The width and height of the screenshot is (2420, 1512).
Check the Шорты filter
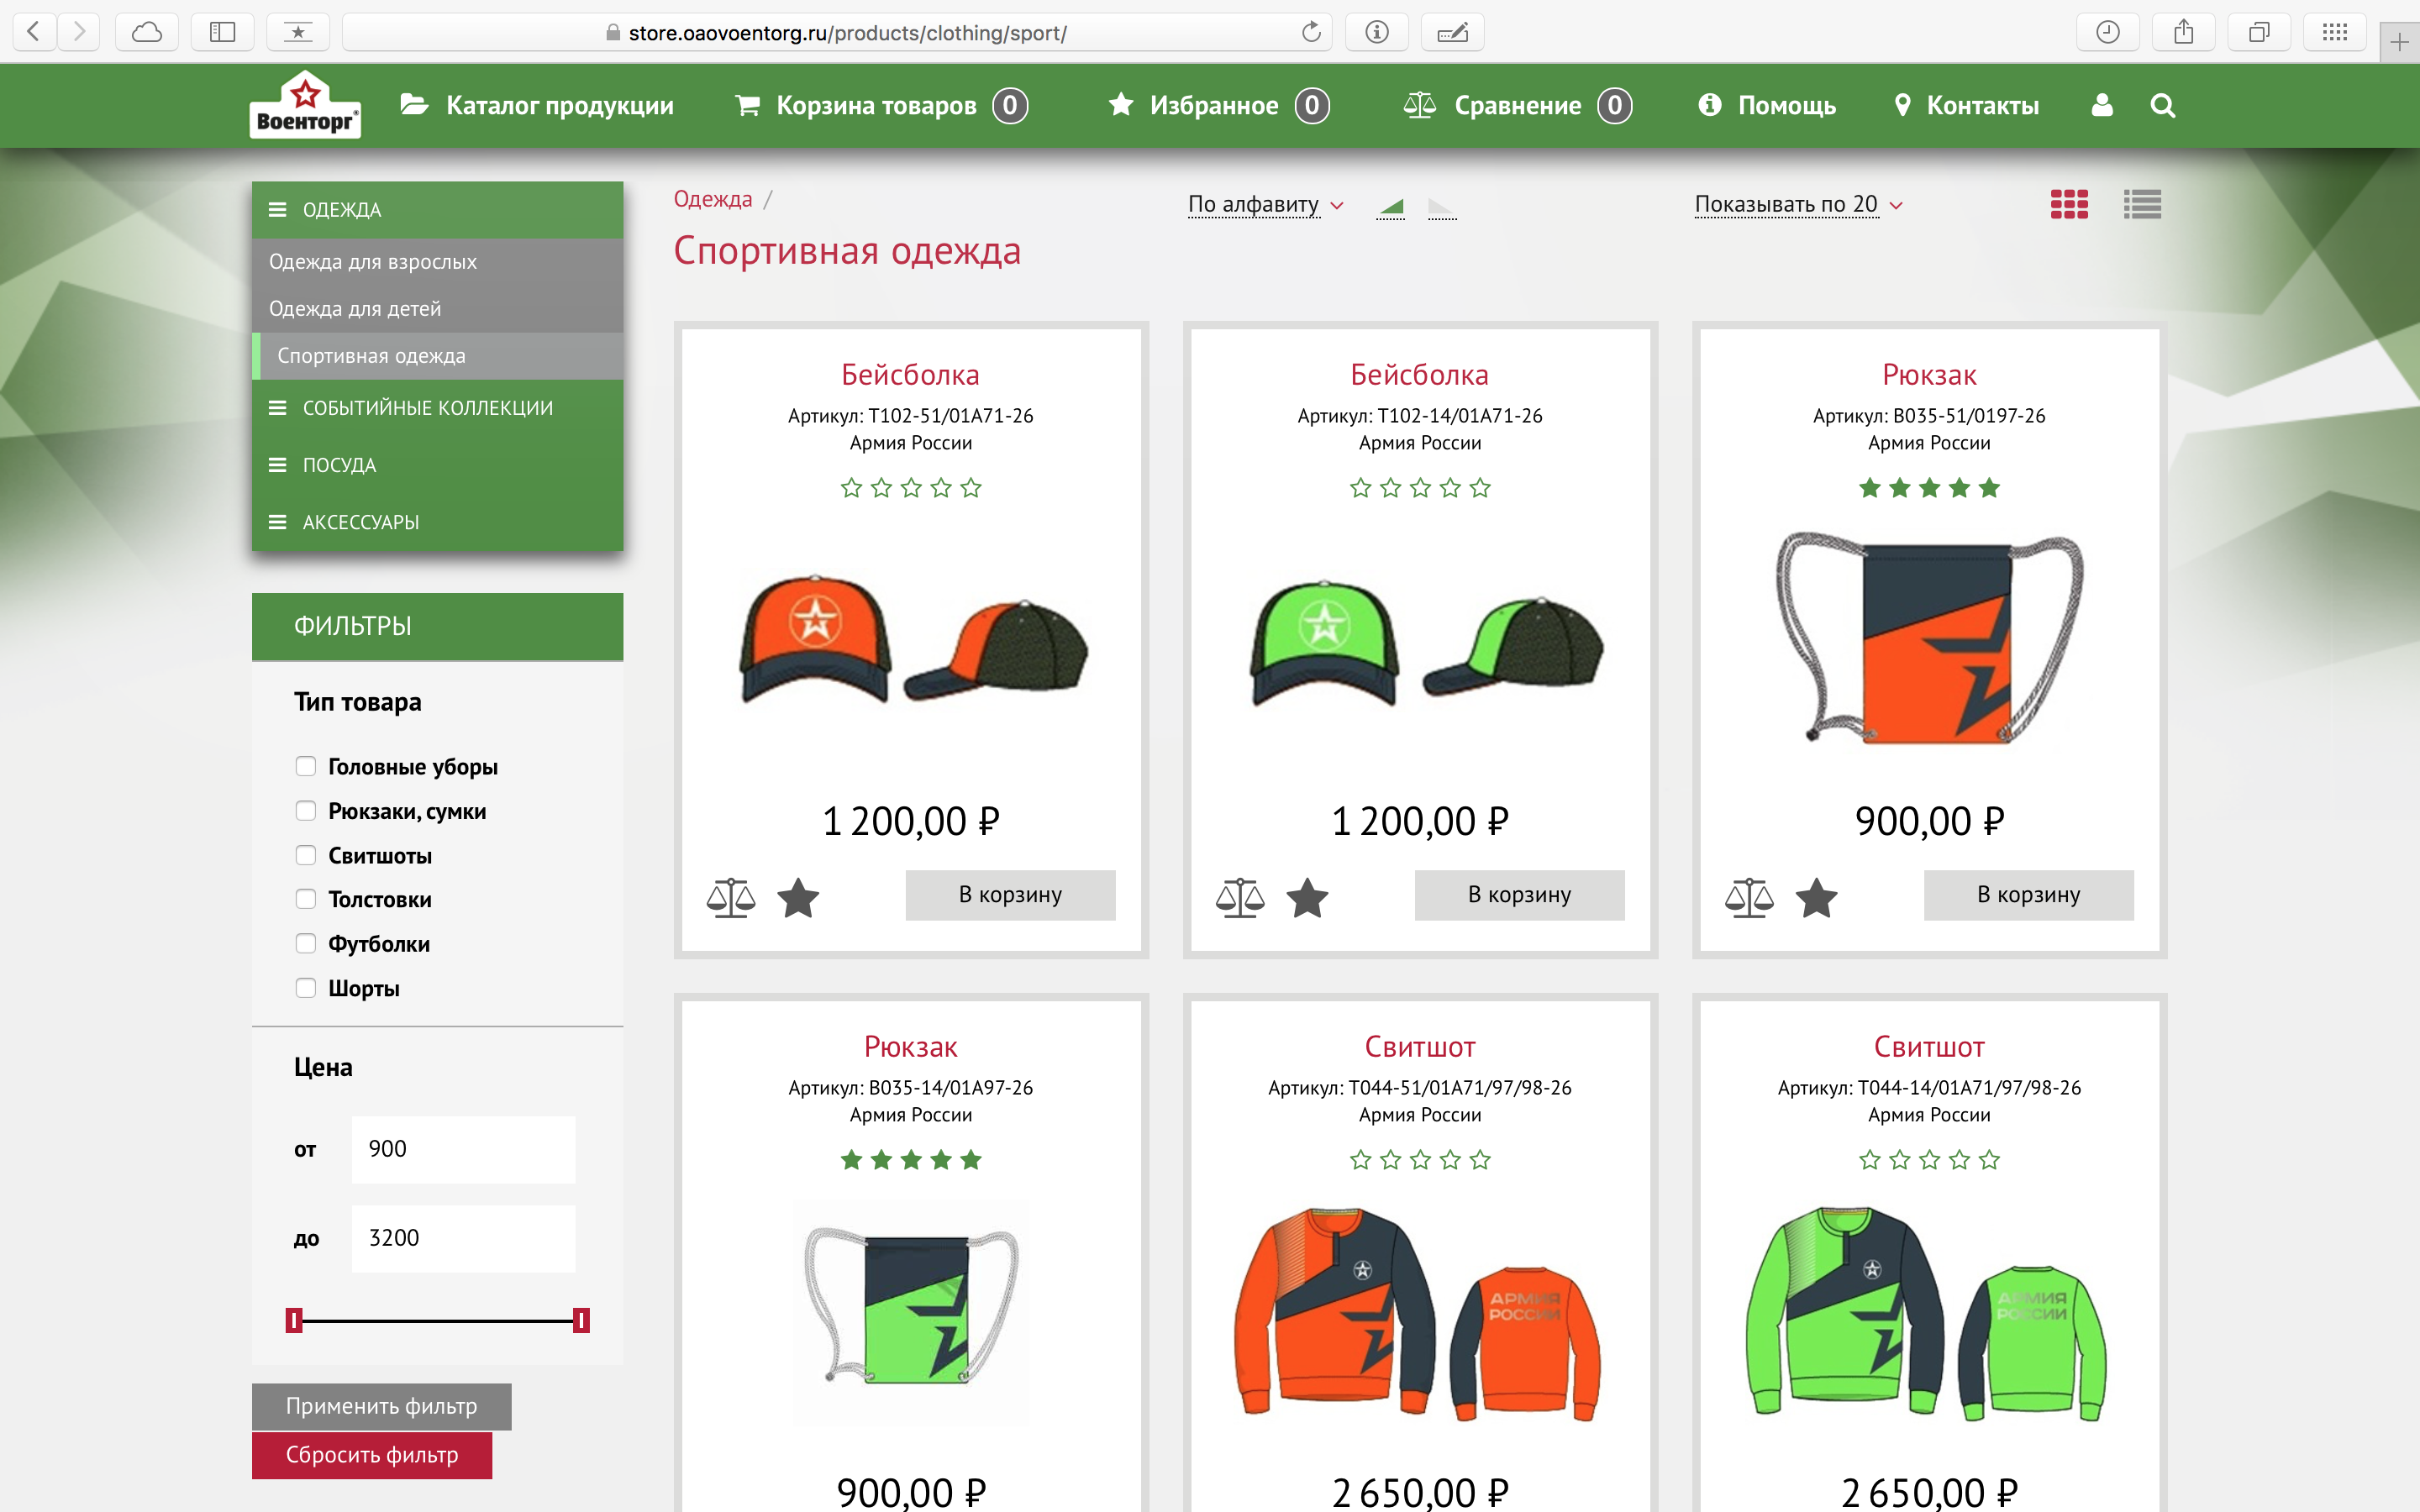tap(306, 988)
